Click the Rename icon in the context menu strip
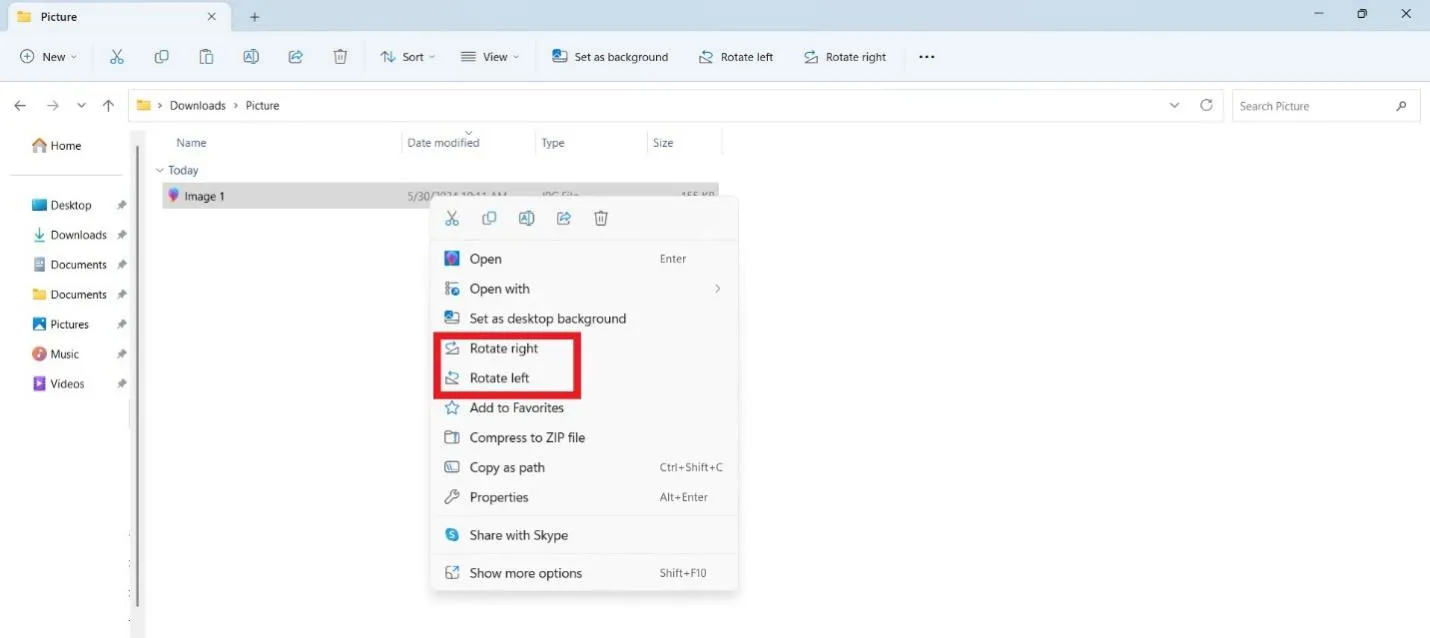Screen dimensions: 1430x638 526,218
